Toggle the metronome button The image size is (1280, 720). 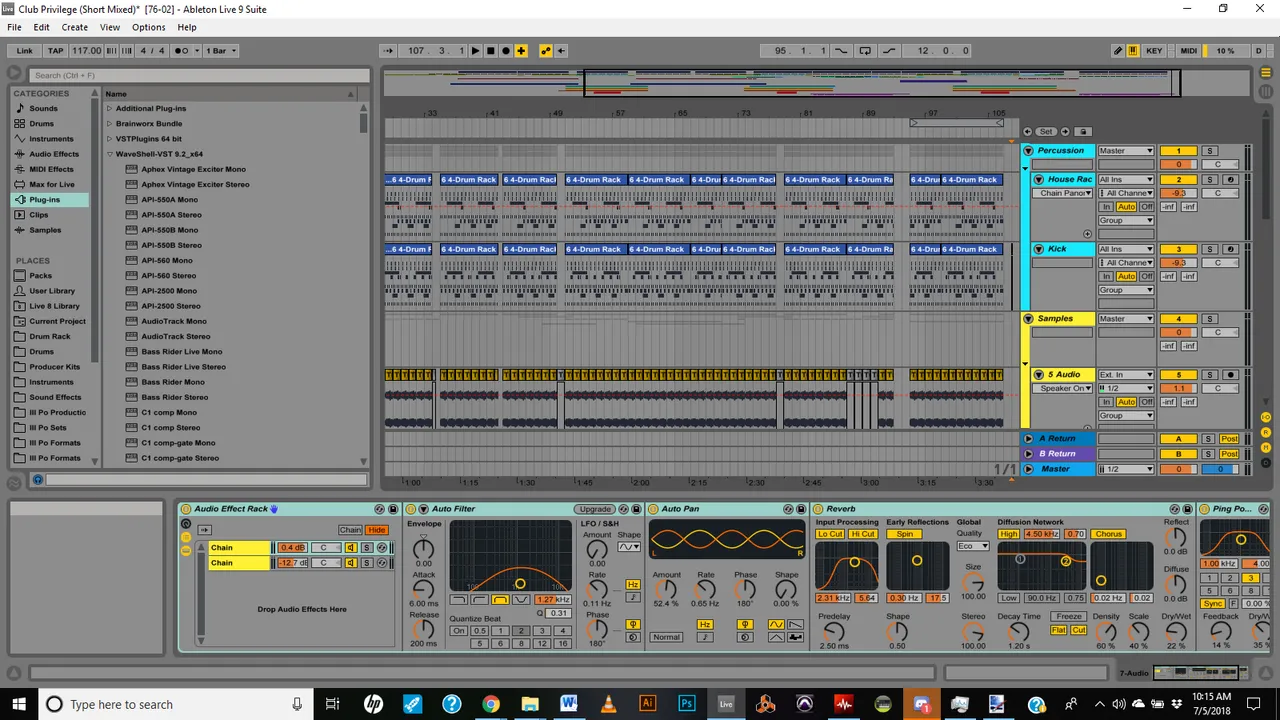pos(182,51)
